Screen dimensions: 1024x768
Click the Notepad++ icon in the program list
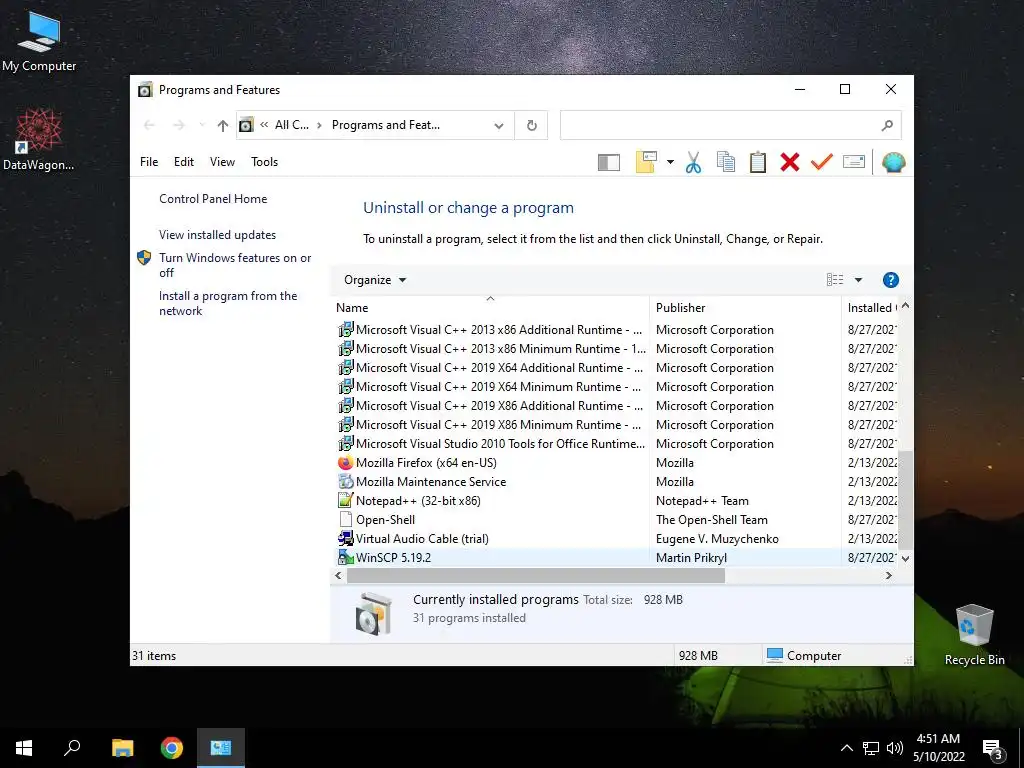point(345,501)
